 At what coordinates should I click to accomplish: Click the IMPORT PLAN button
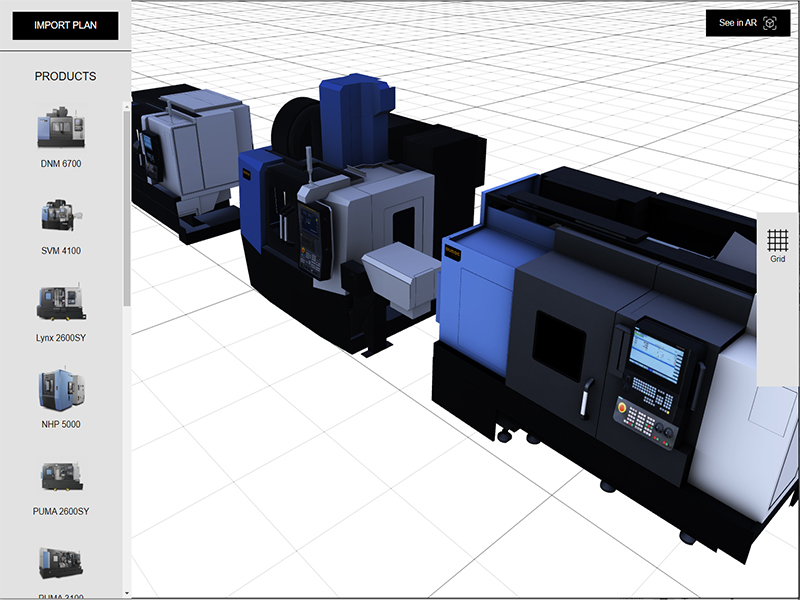coord(65,26)
